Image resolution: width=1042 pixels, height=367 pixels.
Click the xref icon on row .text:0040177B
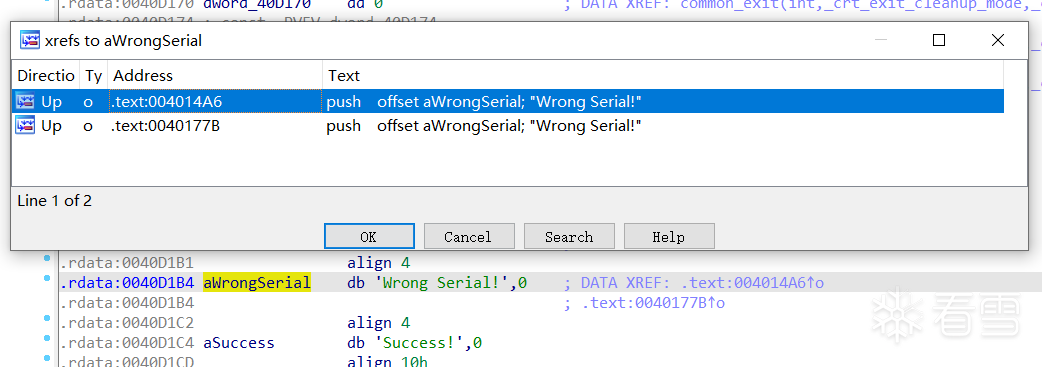pyautogui.click(x=25, y=125)
